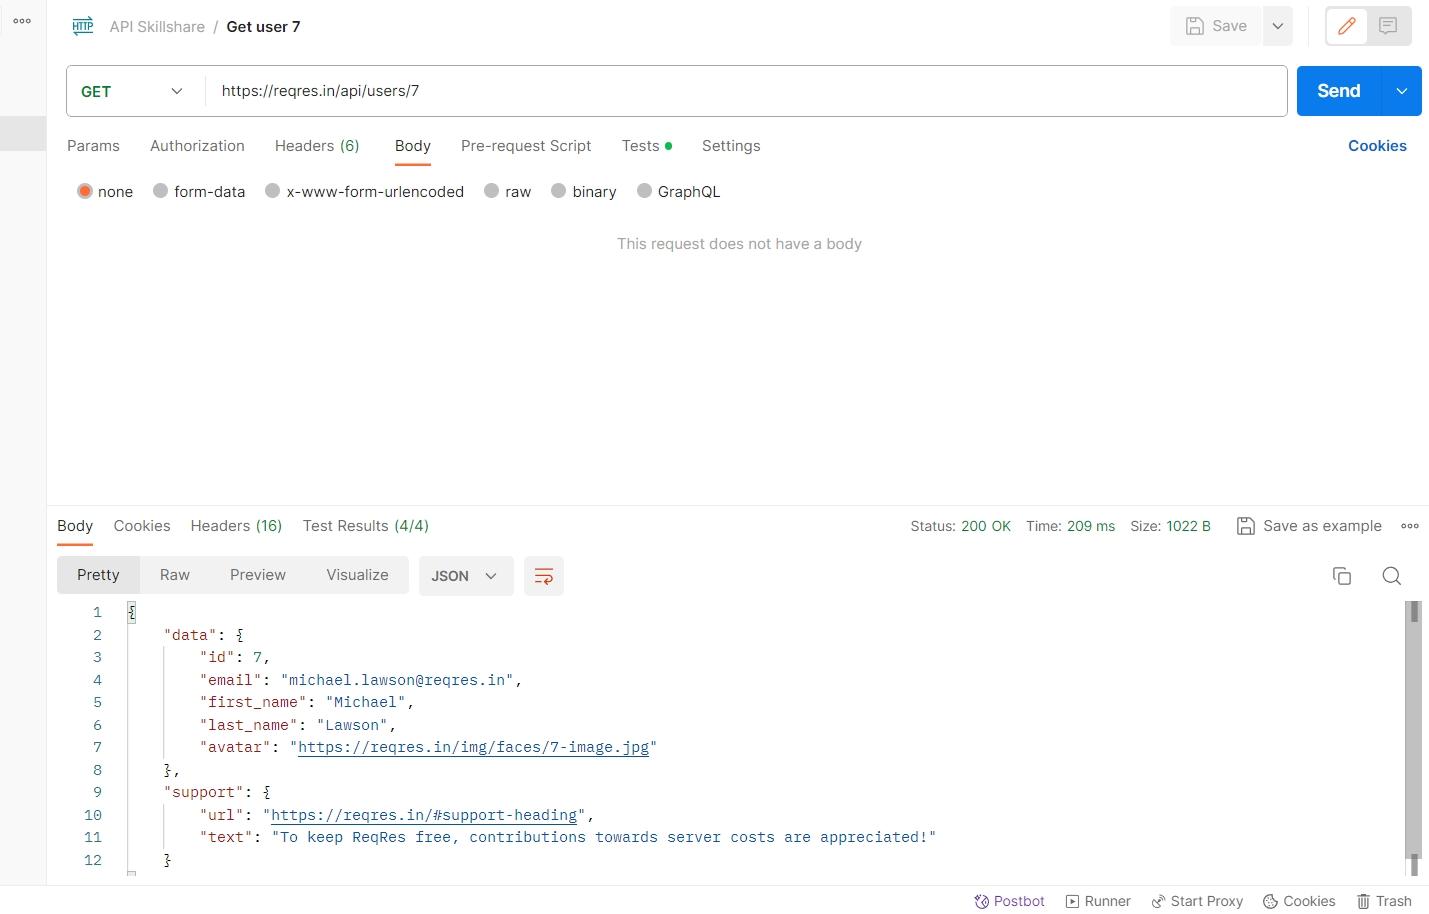Image resolution: width=1429 pixels, height=914 pixels.
Task: Send the request
Action: [x=1338, y=91]
